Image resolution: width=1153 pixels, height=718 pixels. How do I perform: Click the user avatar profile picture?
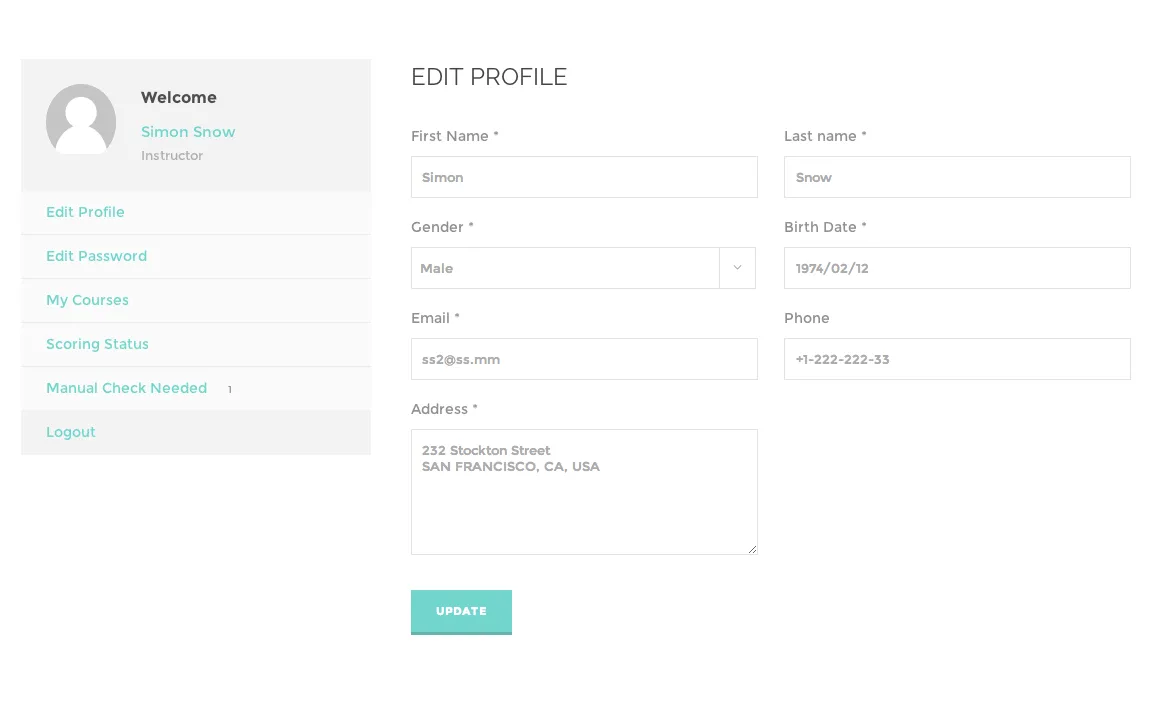pos(81,119)
